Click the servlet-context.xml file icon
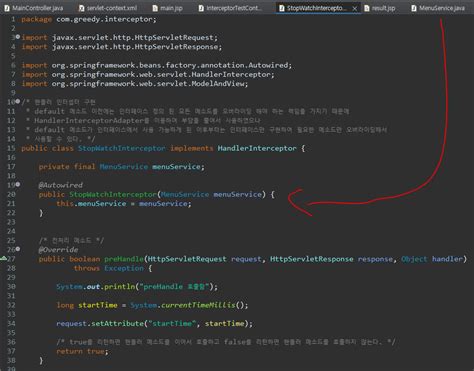 click(x=82, y=8)
